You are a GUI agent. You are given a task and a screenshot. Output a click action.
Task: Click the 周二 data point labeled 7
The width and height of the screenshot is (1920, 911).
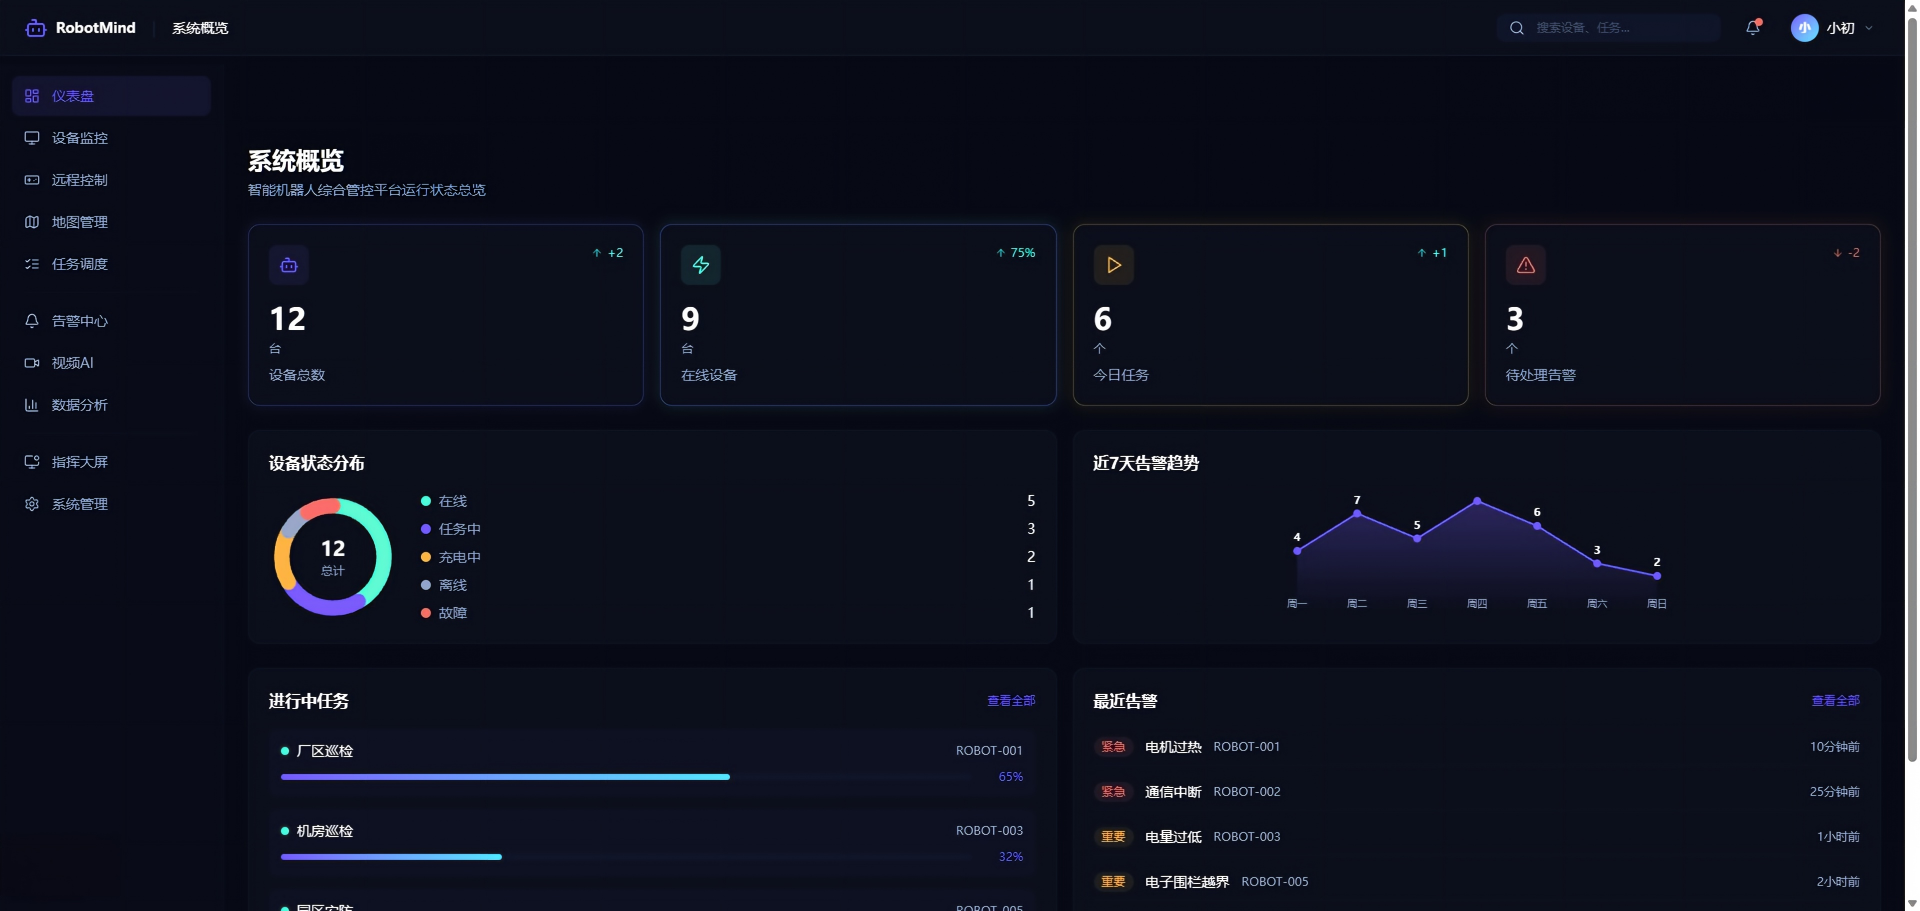point(1357,513)
